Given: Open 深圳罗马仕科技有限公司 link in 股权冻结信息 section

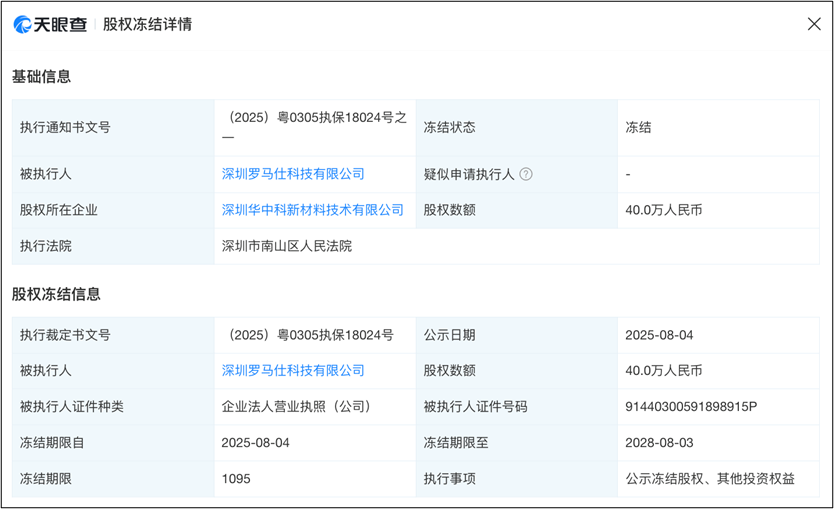Looking at the screenshot, I should click(293, 371).
